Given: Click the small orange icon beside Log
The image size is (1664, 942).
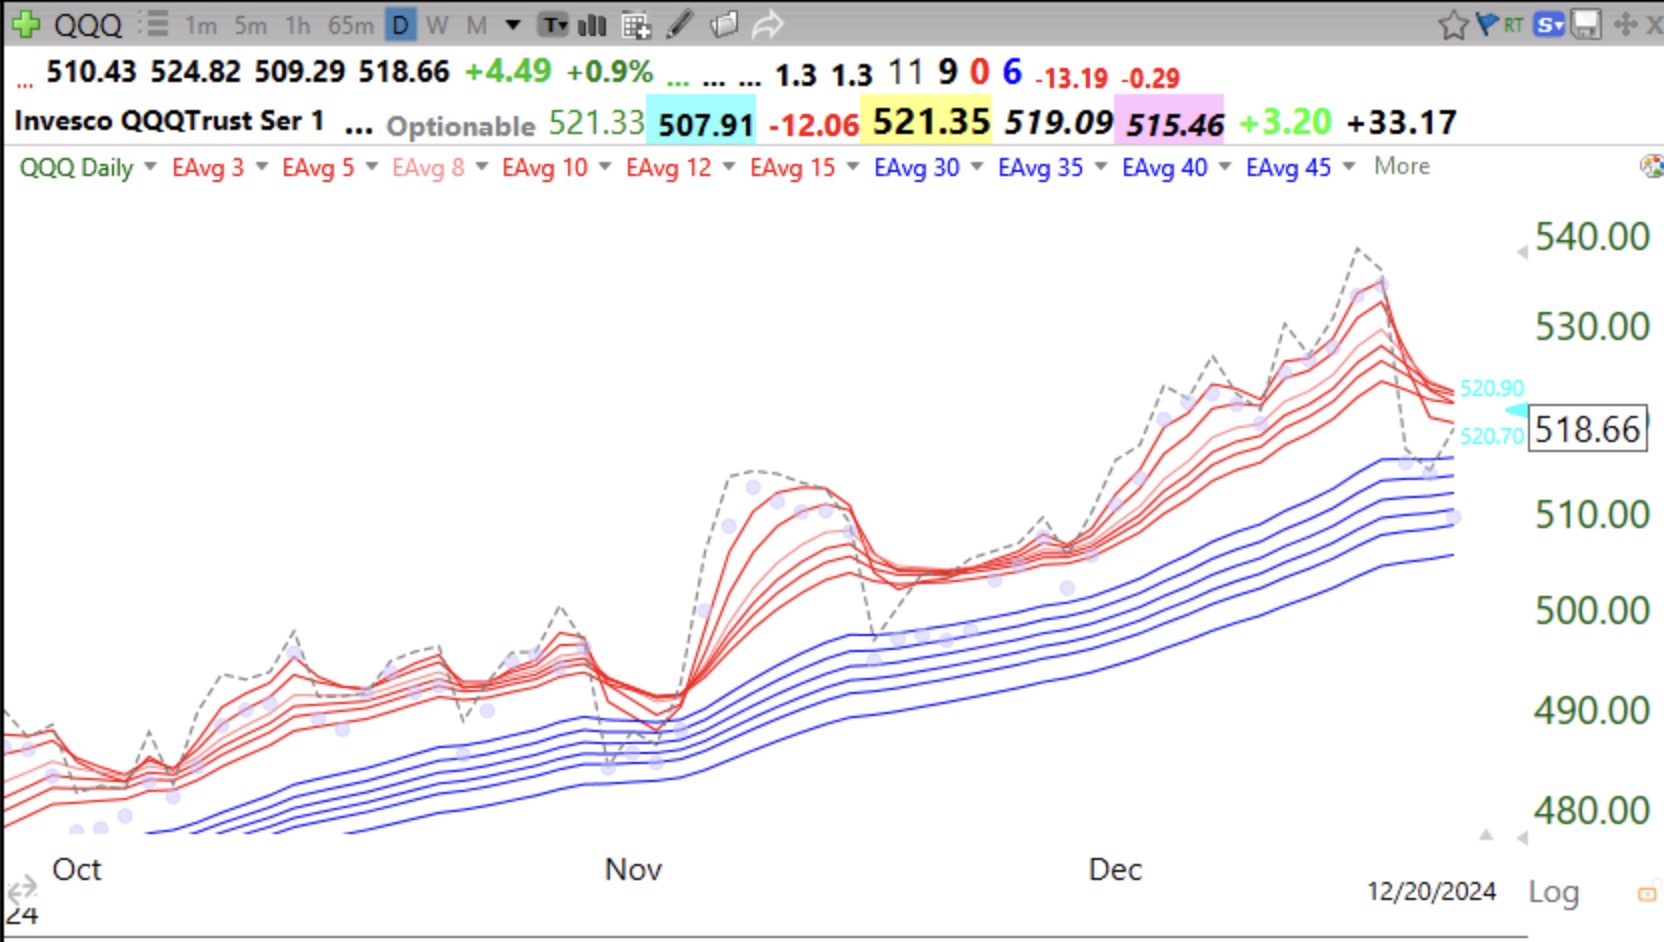Looking at the screenshot, I should (1646, 893).
